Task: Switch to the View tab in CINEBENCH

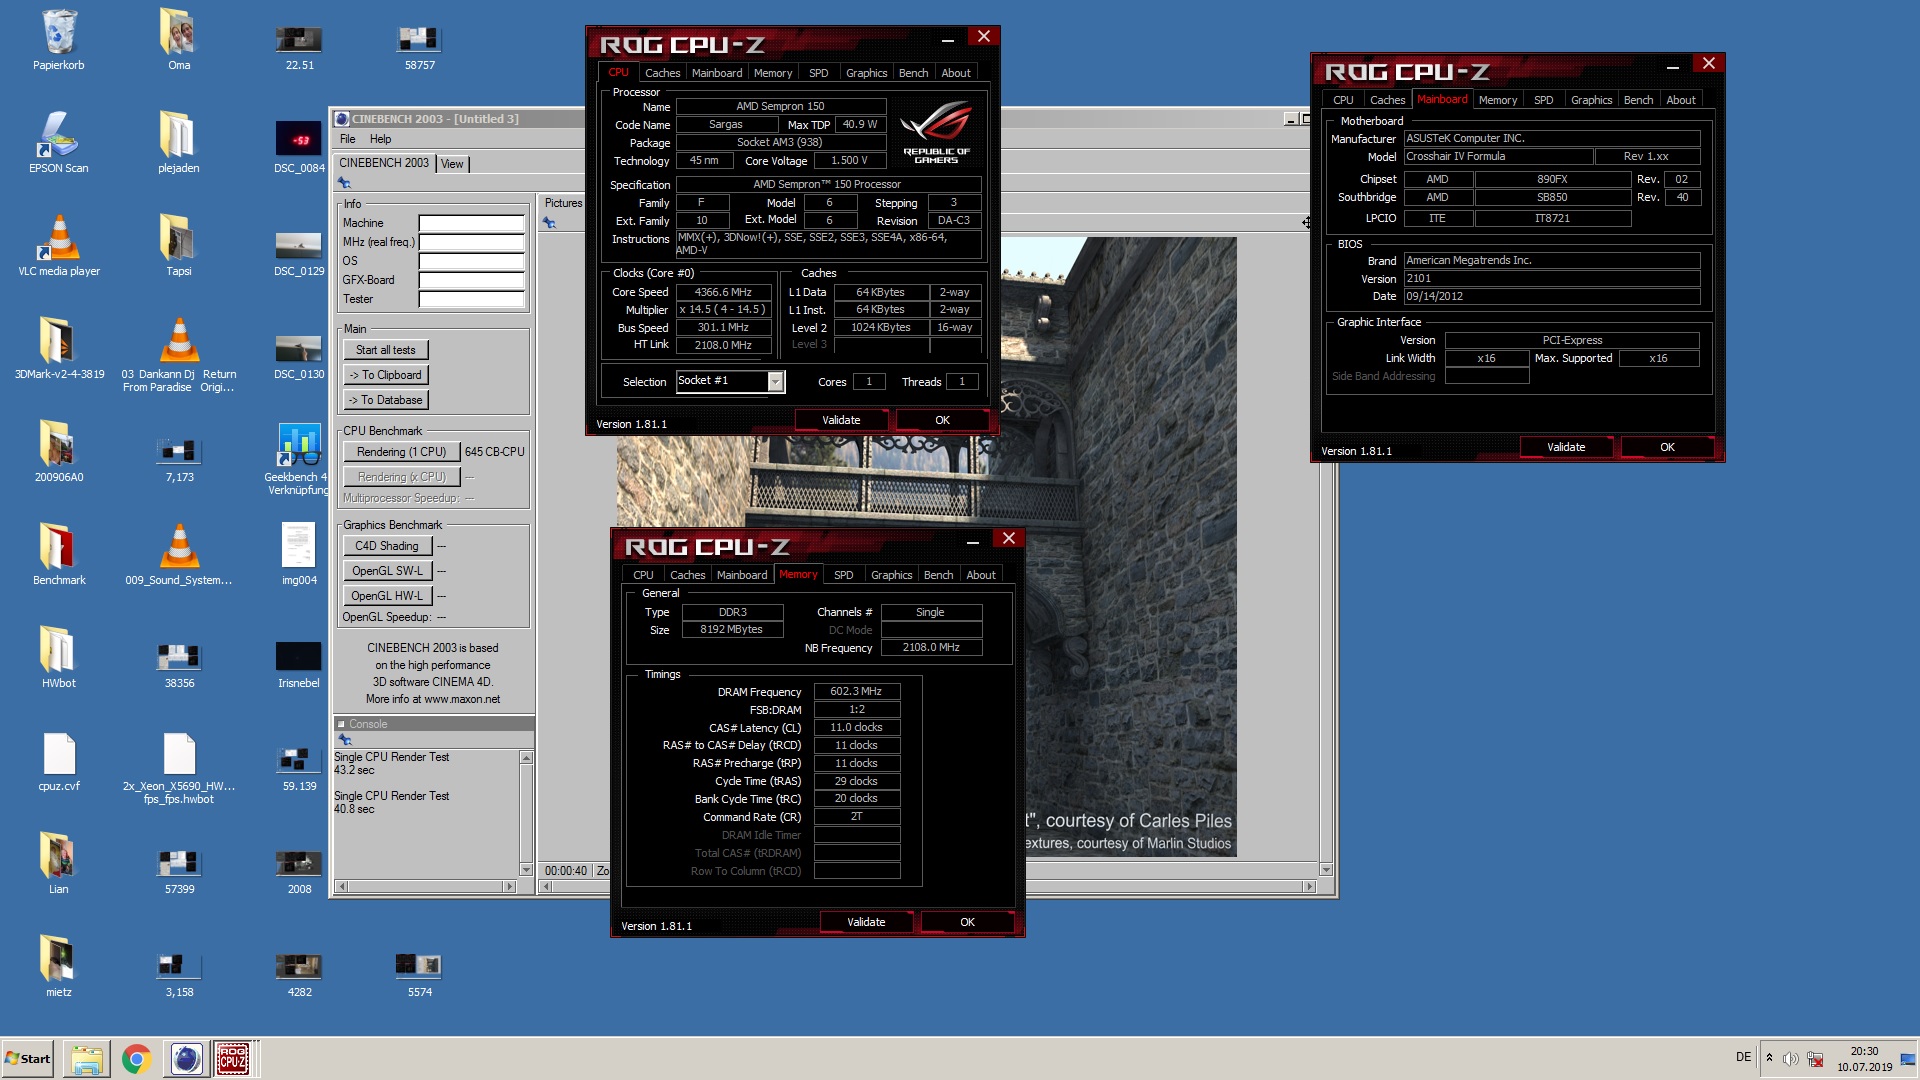Action: 452,164
